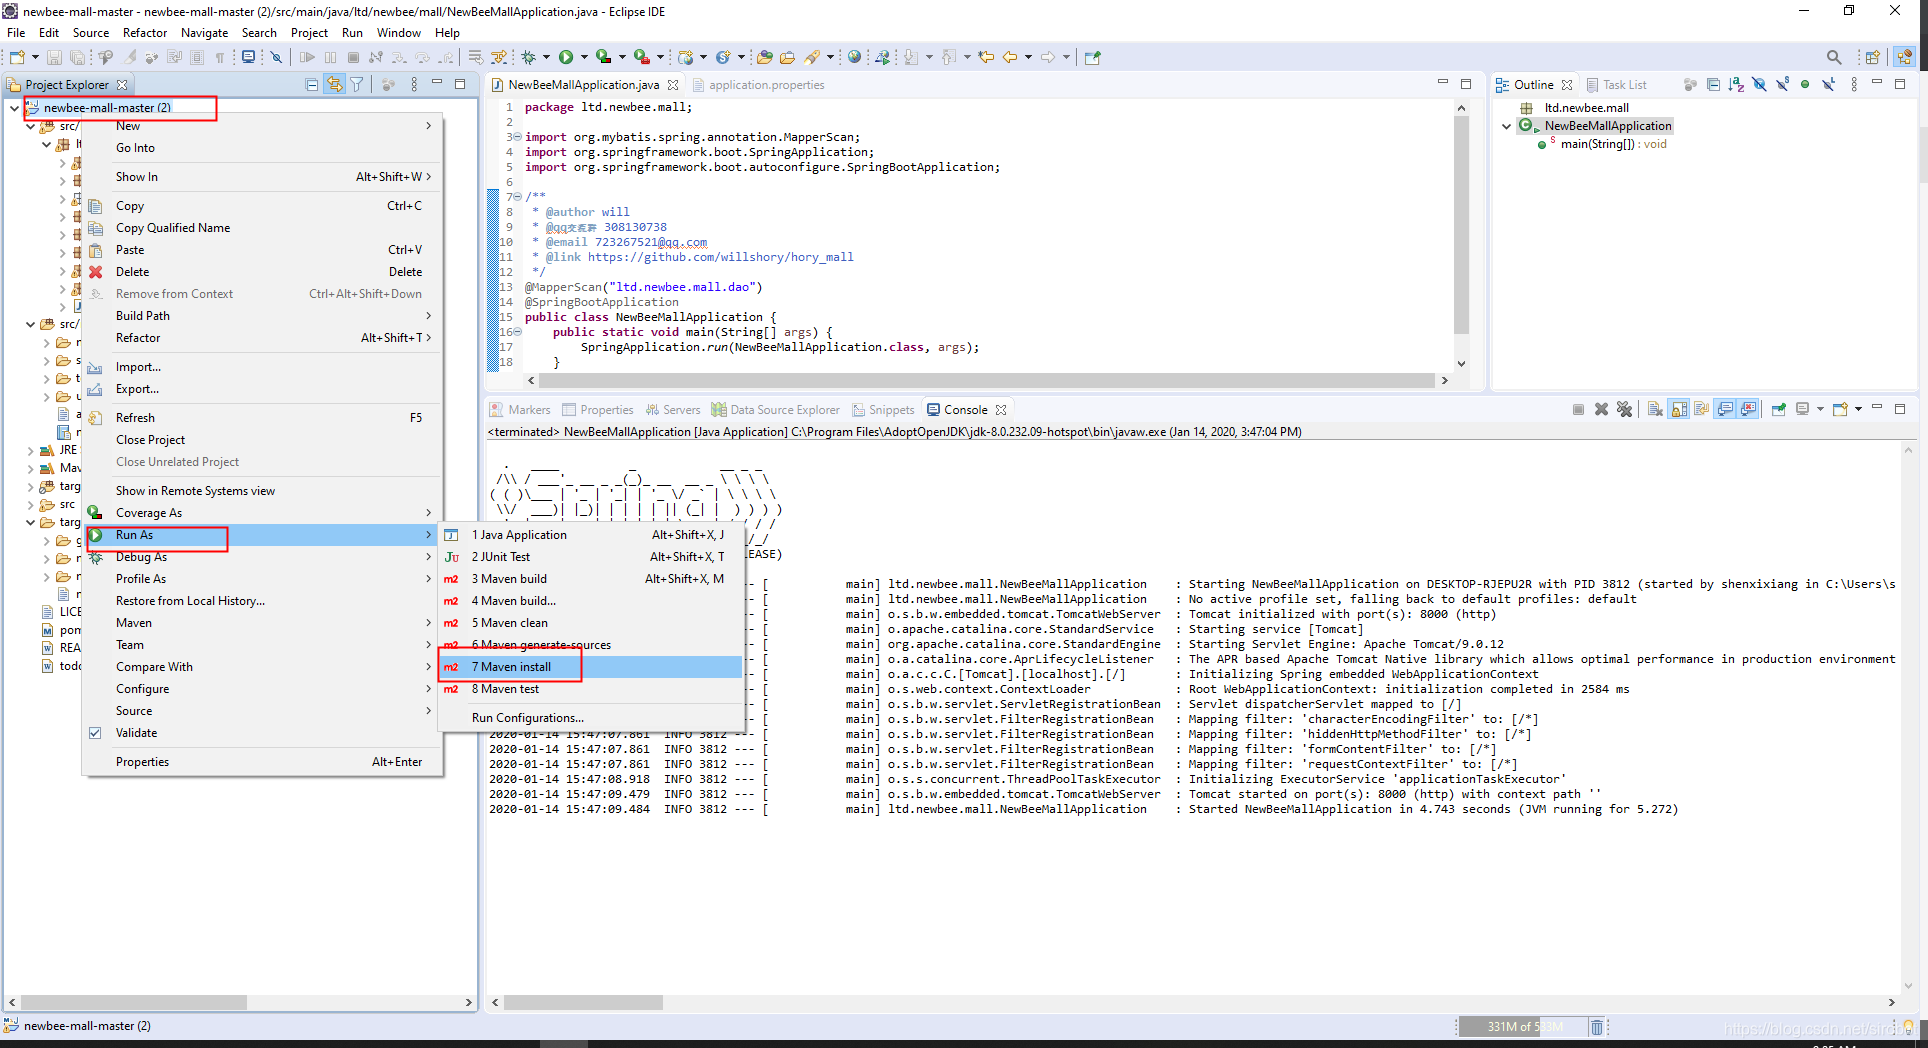Click the Run green play toolbar icon

pos(566,57)
